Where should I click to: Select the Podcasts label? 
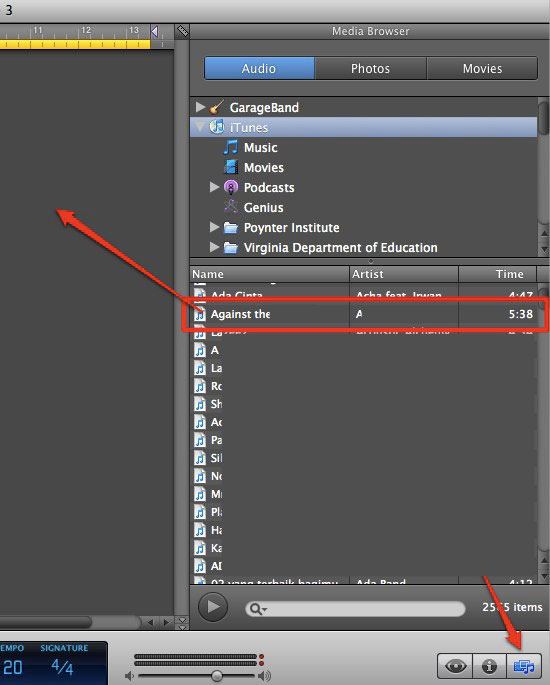pos(269,188)
